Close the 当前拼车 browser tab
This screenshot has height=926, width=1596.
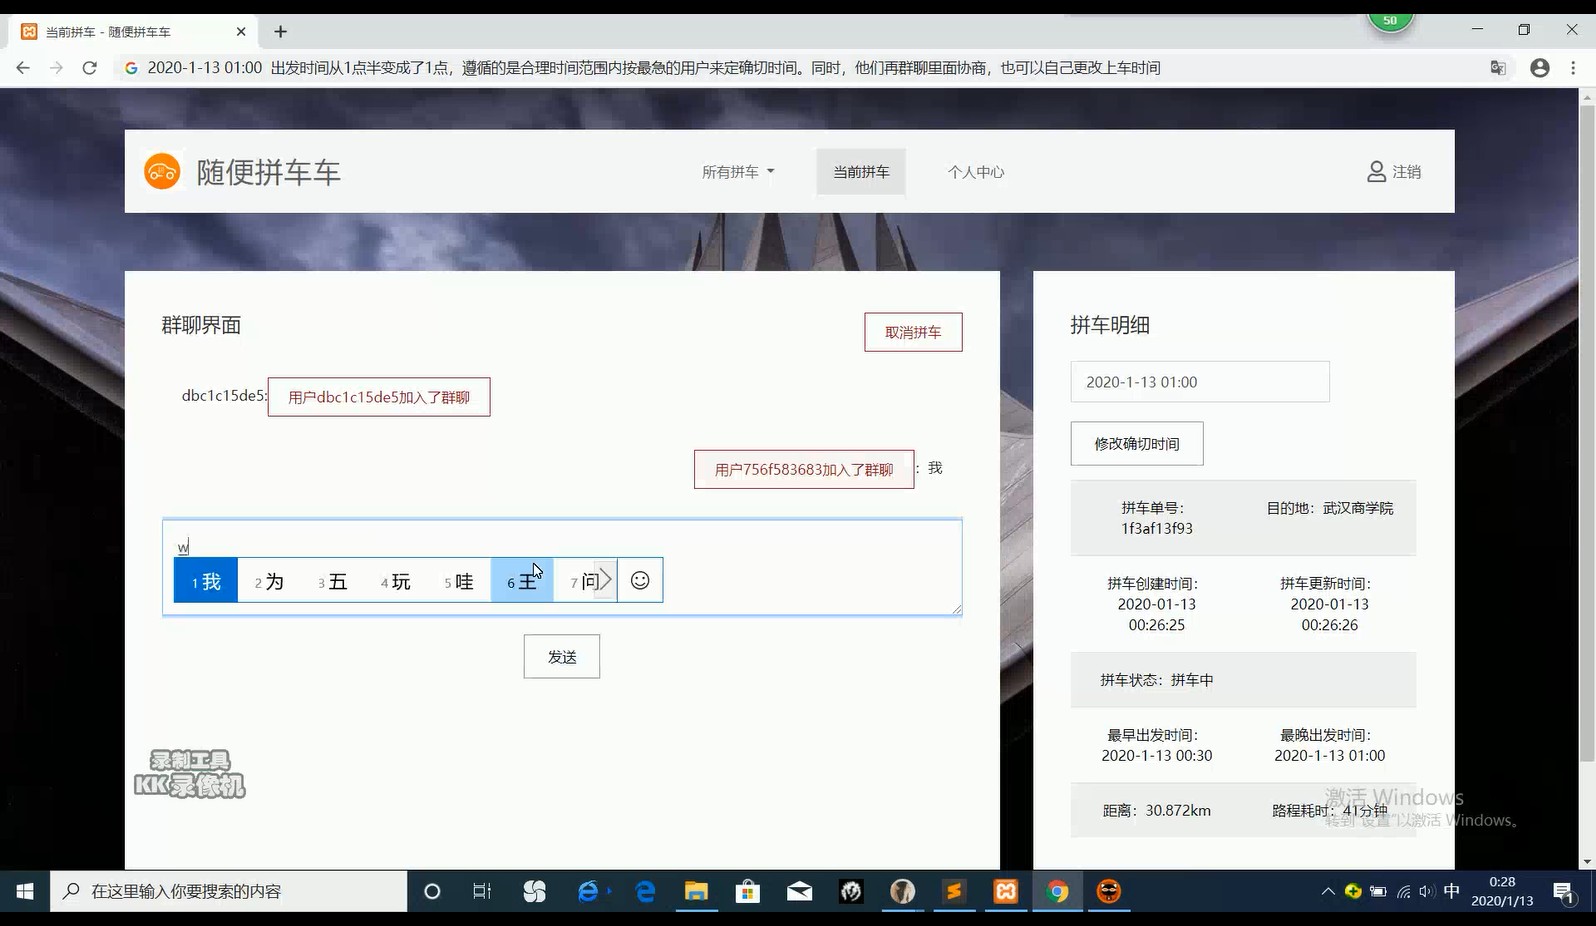point(241,32)
